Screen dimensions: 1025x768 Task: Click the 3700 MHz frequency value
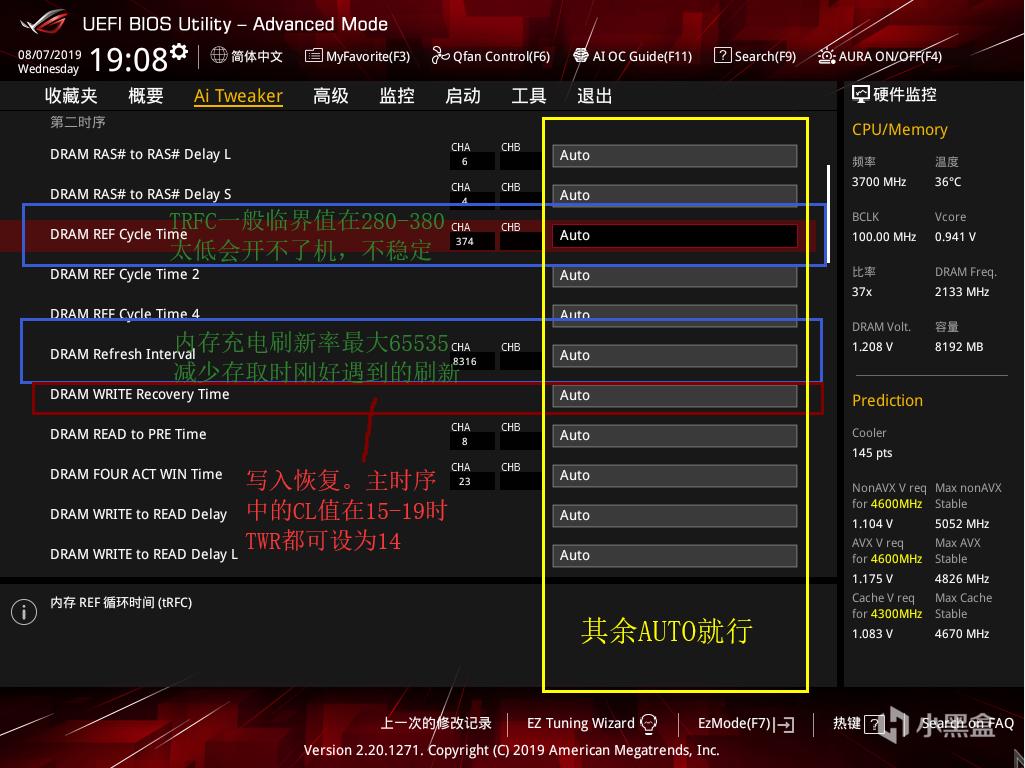(879, 182)
